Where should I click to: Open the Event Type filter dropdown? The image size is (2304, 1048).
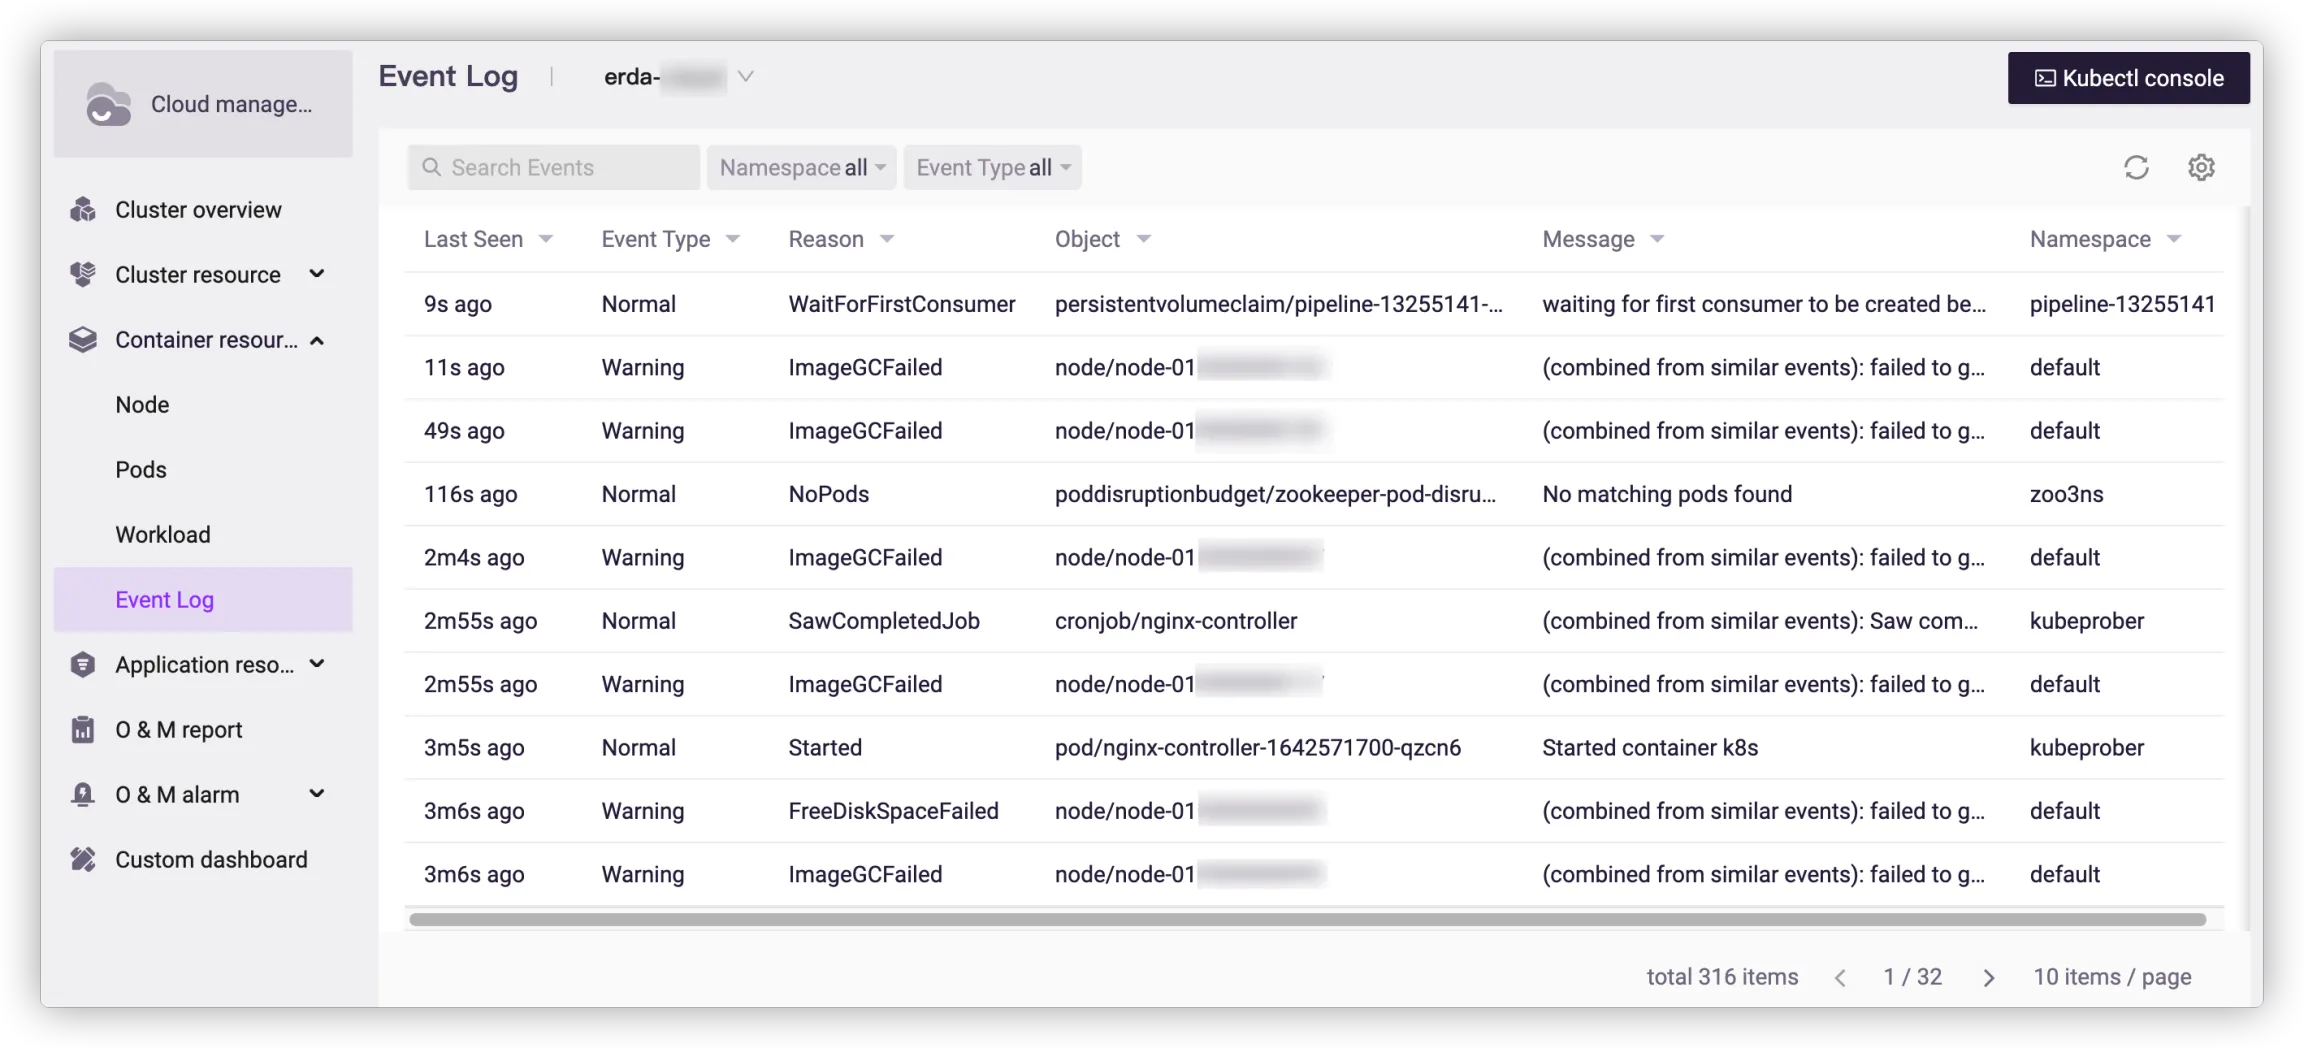tap(992, 168)
